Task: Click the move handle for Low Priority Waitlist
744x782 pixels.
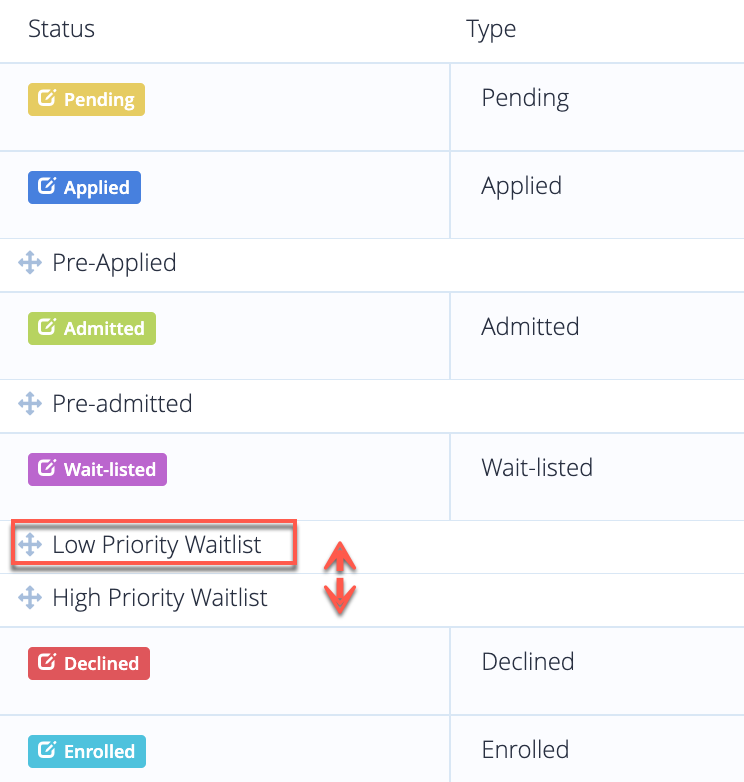Action: point(30,544)
